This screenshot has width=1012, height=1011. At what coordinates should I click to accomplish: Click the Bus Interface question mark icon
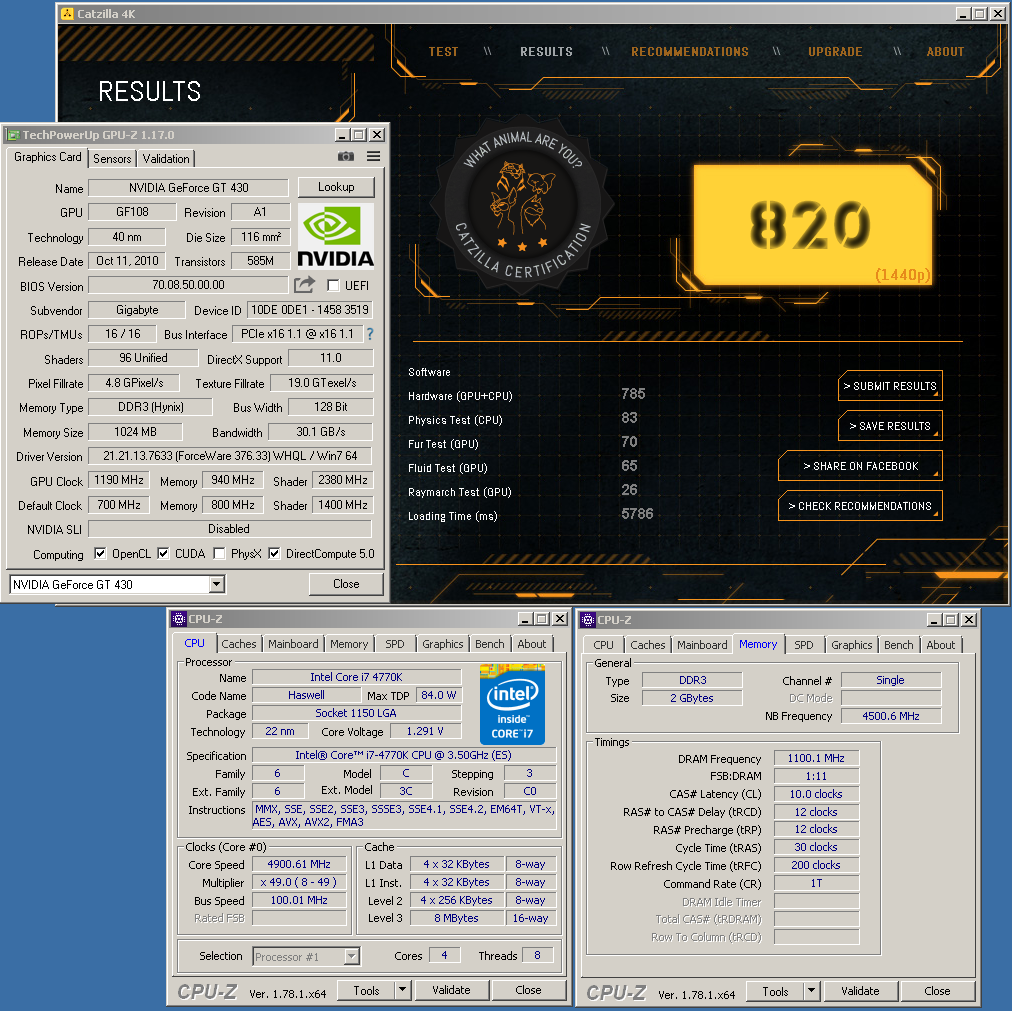tap(370, 334)
